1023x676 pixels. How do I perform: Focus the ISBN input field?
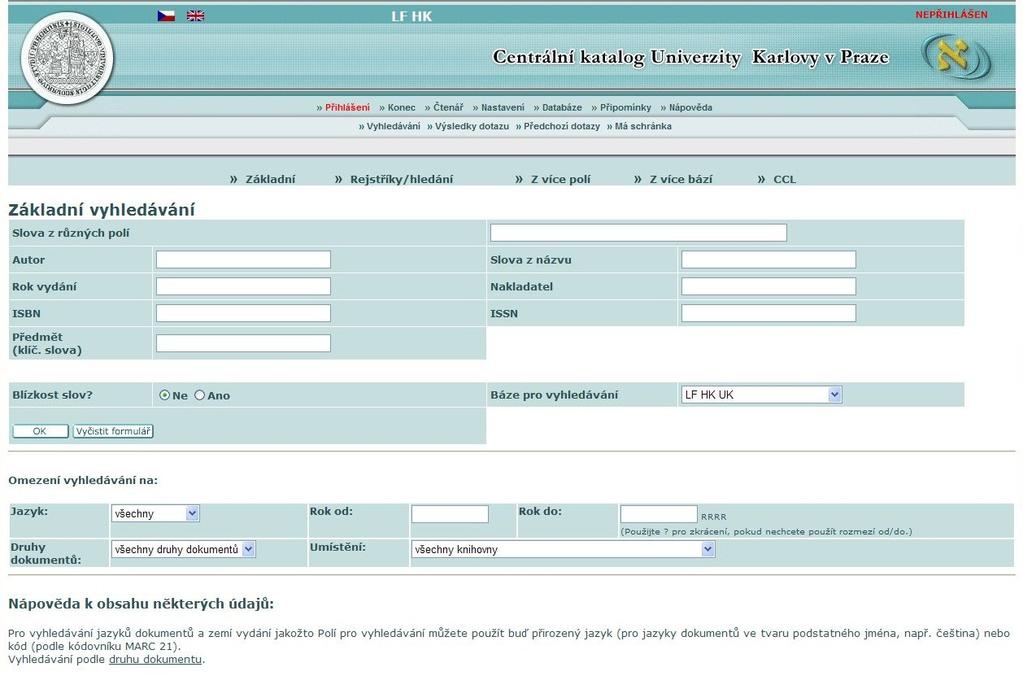[243, 313]
